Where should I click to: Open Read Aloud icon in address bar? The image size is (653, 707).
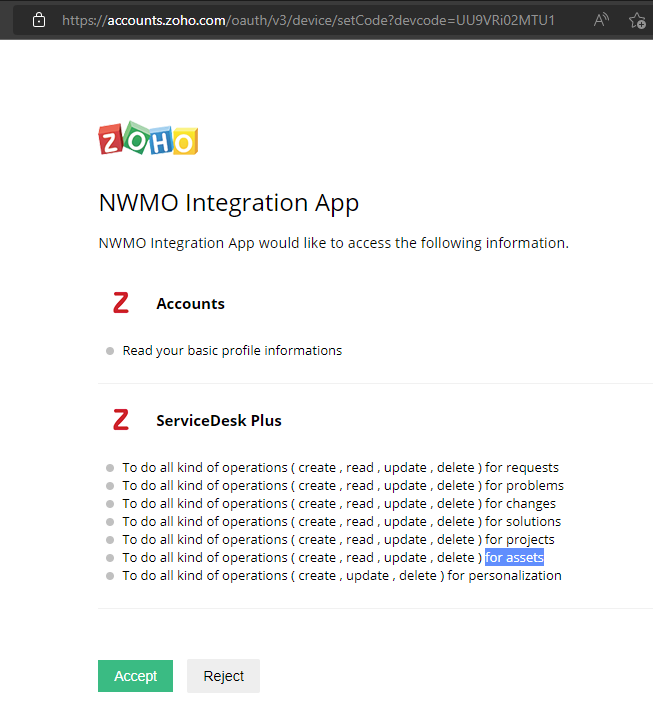(601, 20)
